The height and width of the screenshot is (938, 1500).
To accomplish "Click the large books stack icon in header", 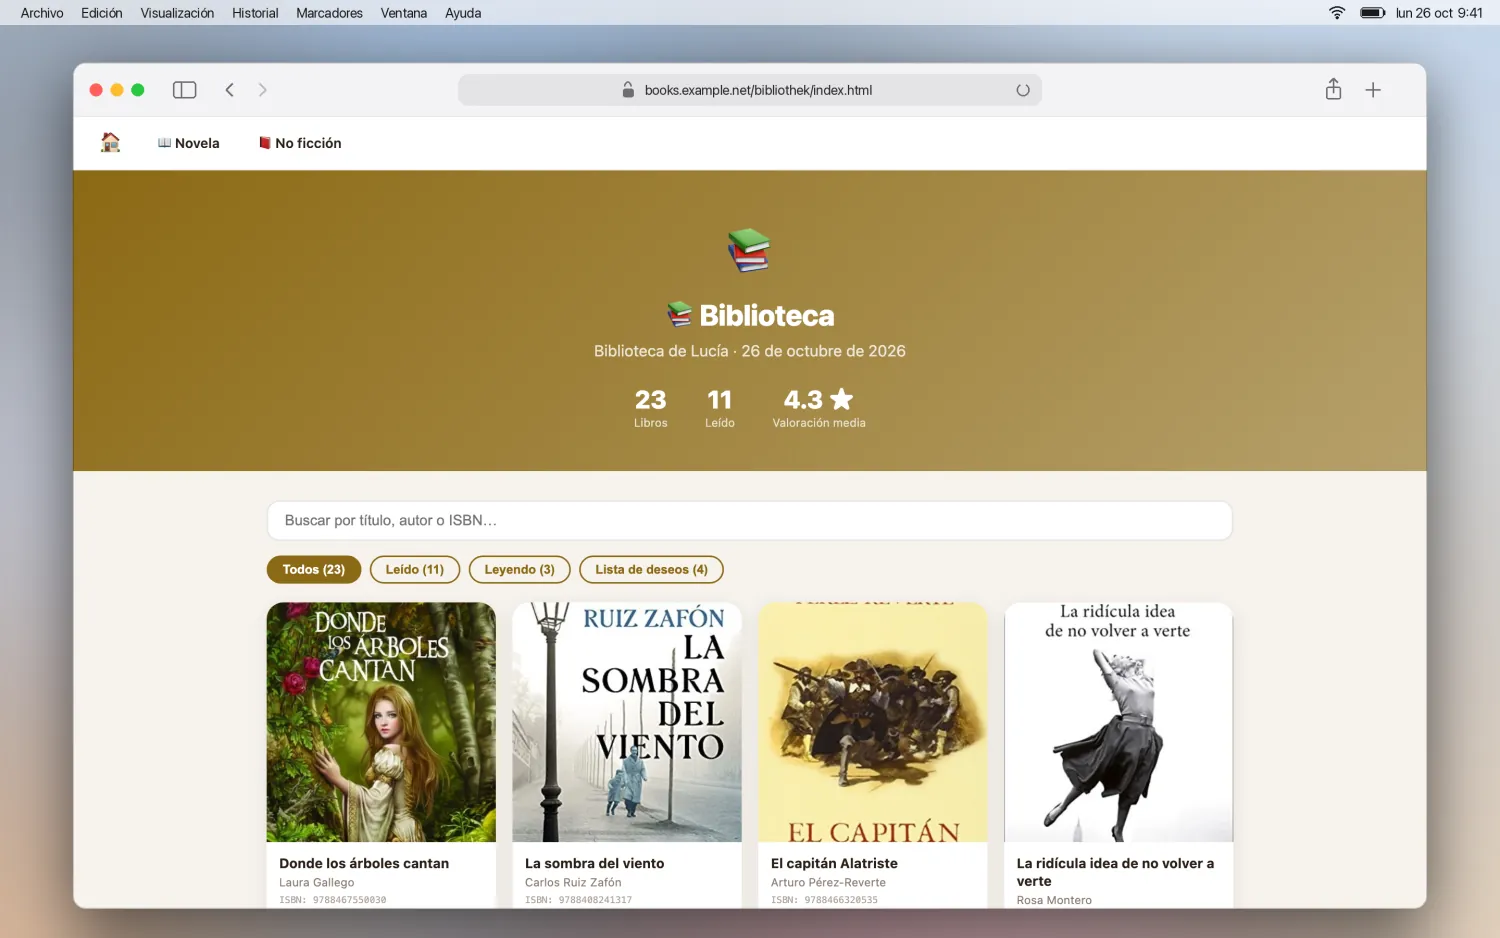I will (749, 250).
